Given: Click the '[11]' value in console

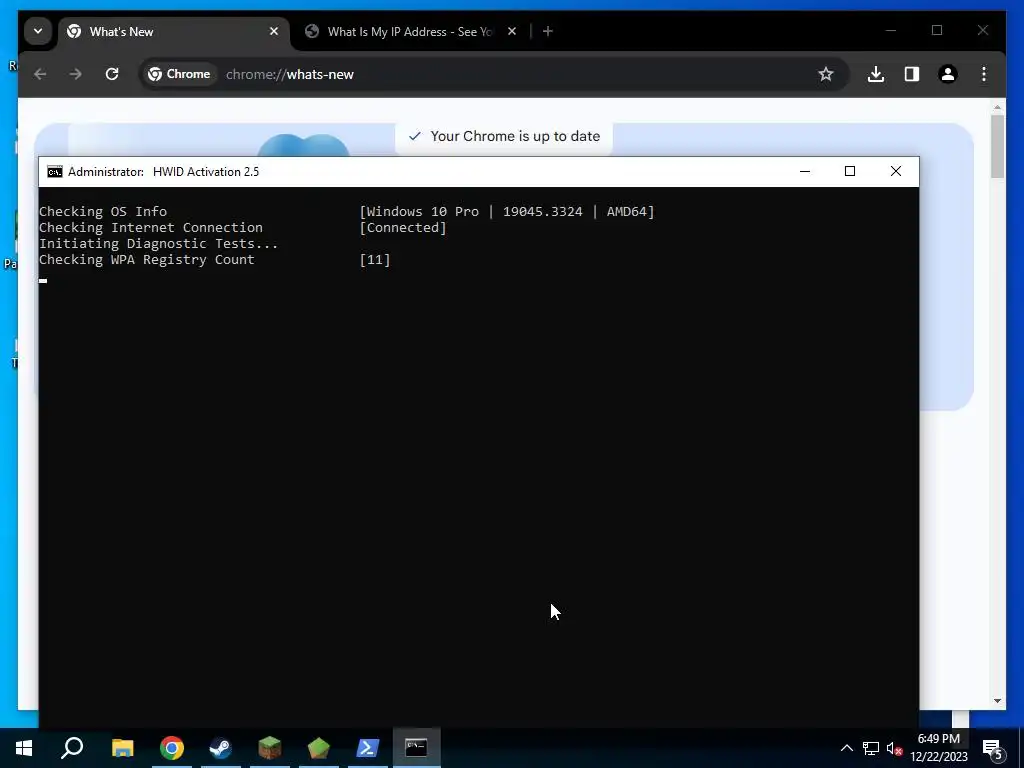Looking at the screenshot, I should pos(375,260).
